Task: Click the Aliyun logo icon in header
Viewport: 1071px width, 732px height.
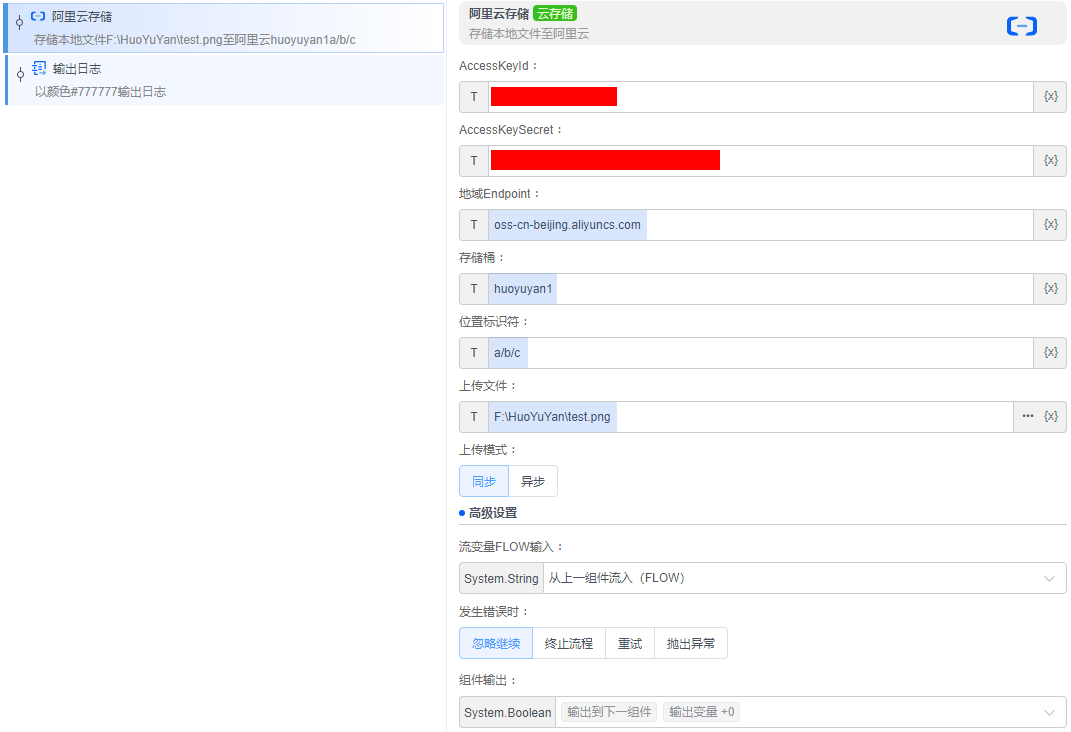Action: pyautogui.click(x=1021, y=27)
